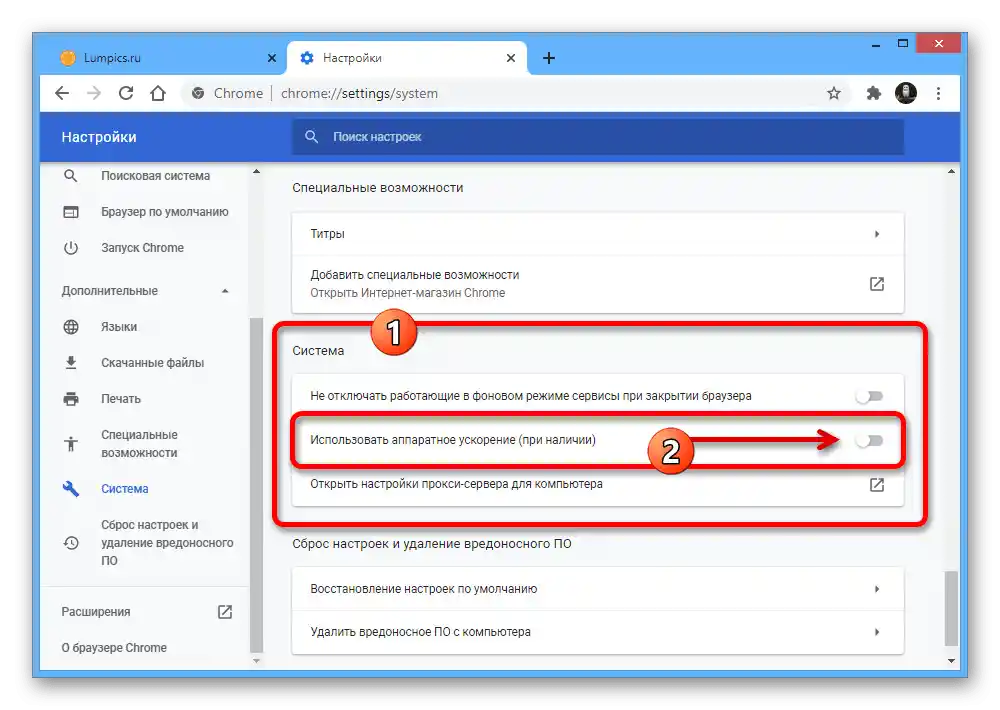Minimize the Chrome window
Viewport: 1000px width, 710px height.
pyautogui.click(x=876, y=44)
